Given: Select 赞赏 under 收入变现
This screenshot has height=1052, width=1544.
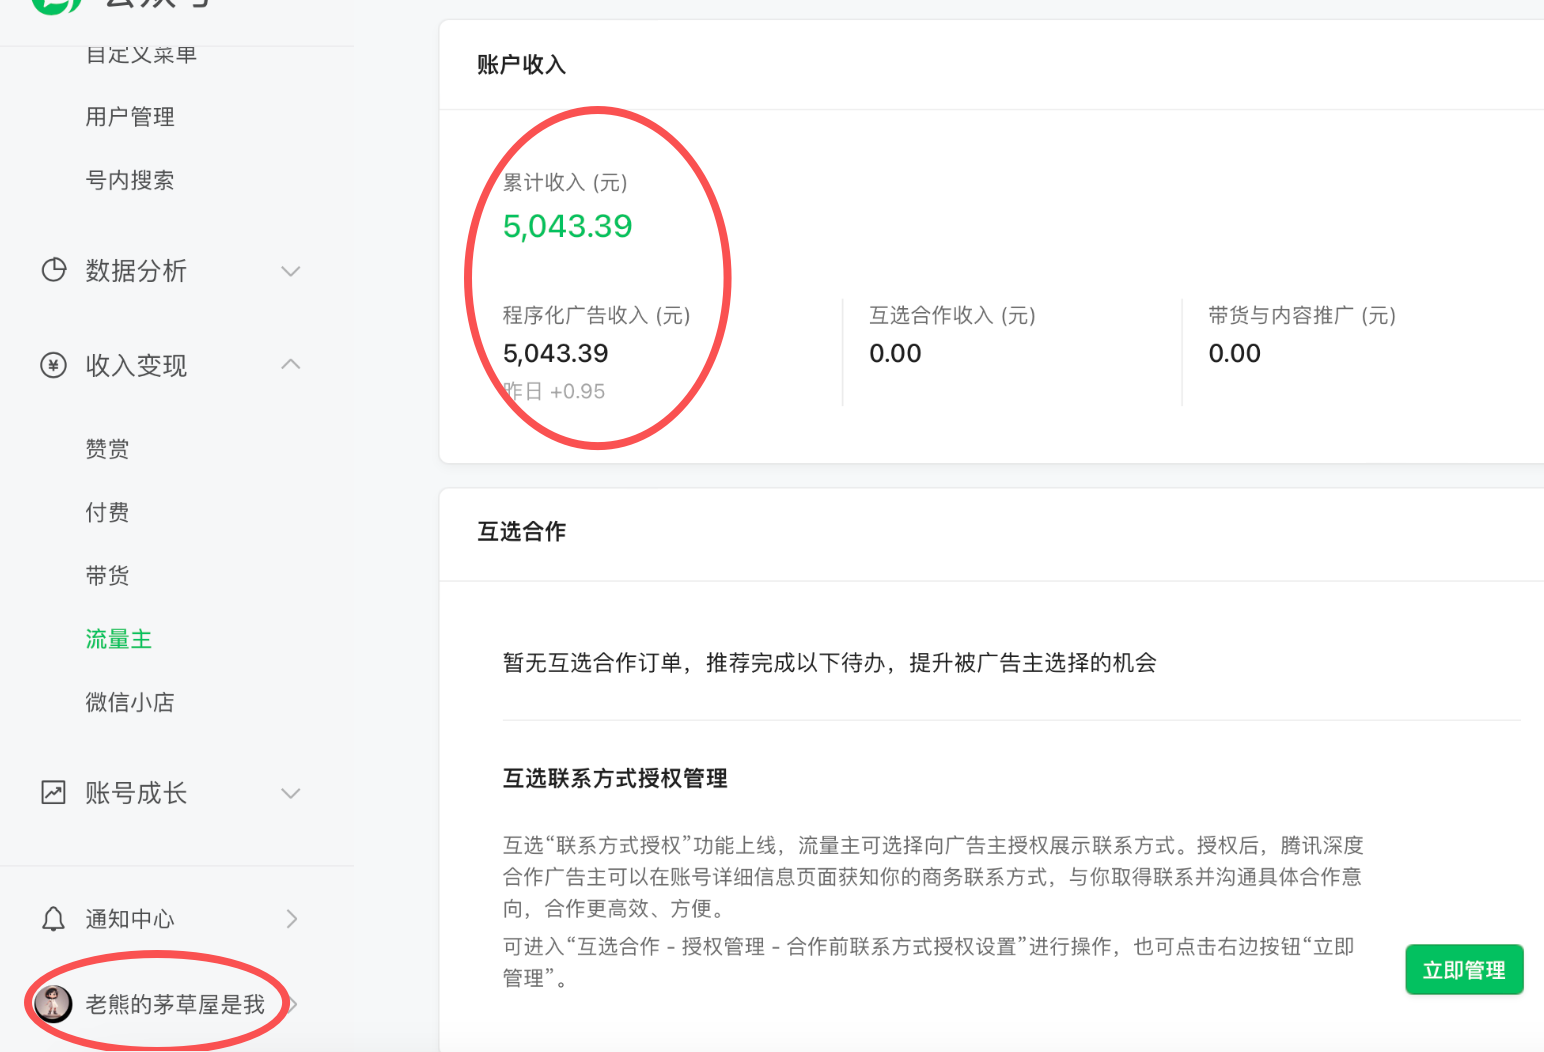Looking at the screenshot, I should click(107, 449).
